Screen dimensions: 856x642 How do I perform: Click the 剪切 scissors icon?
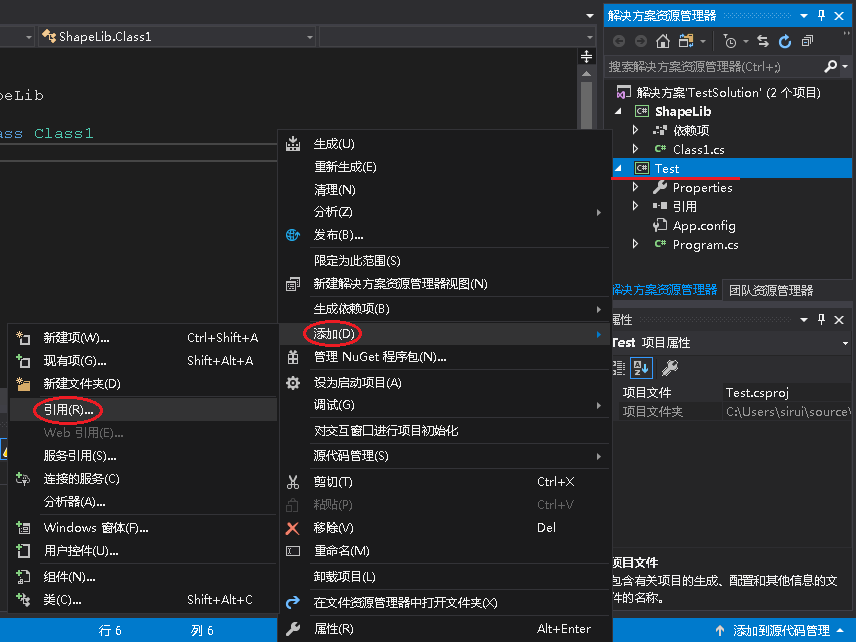[293, 482]
